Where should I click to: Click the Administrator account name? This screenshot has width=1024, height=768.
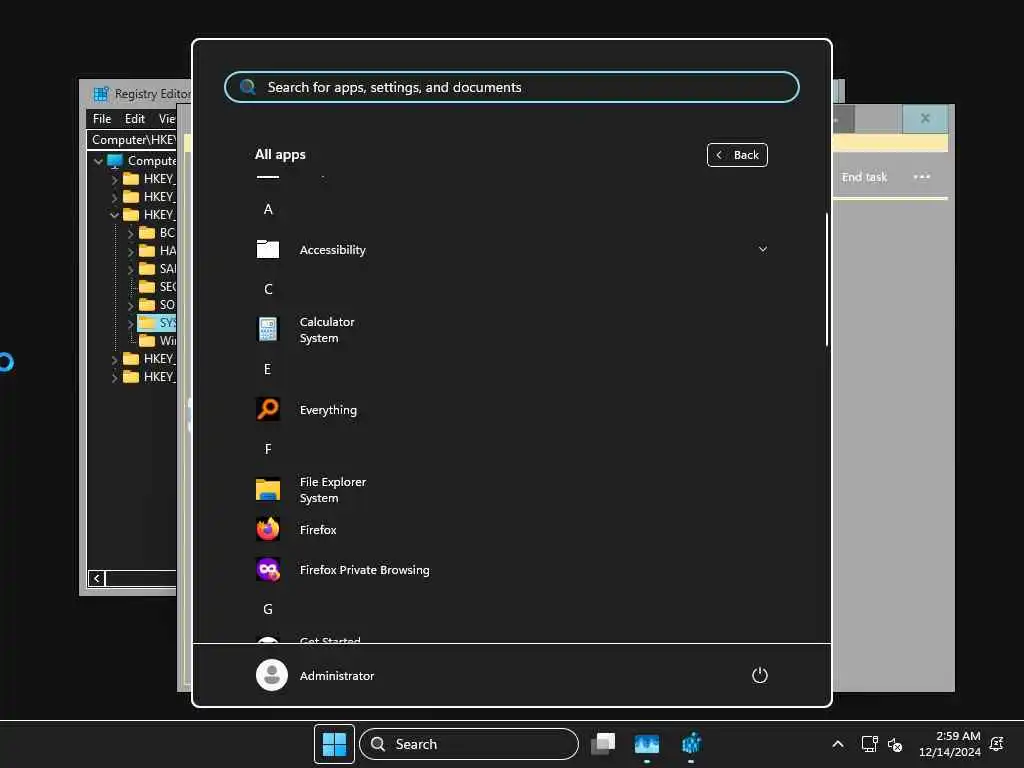336,676
